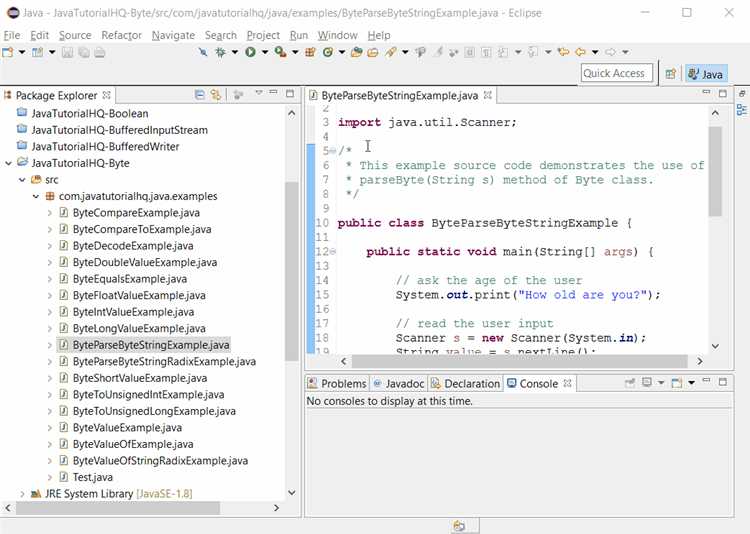Screen dimensions: 750x534
Task: Select ByteParseByteStringRadixExample.java in the tree
Action: tap(164, 362)
